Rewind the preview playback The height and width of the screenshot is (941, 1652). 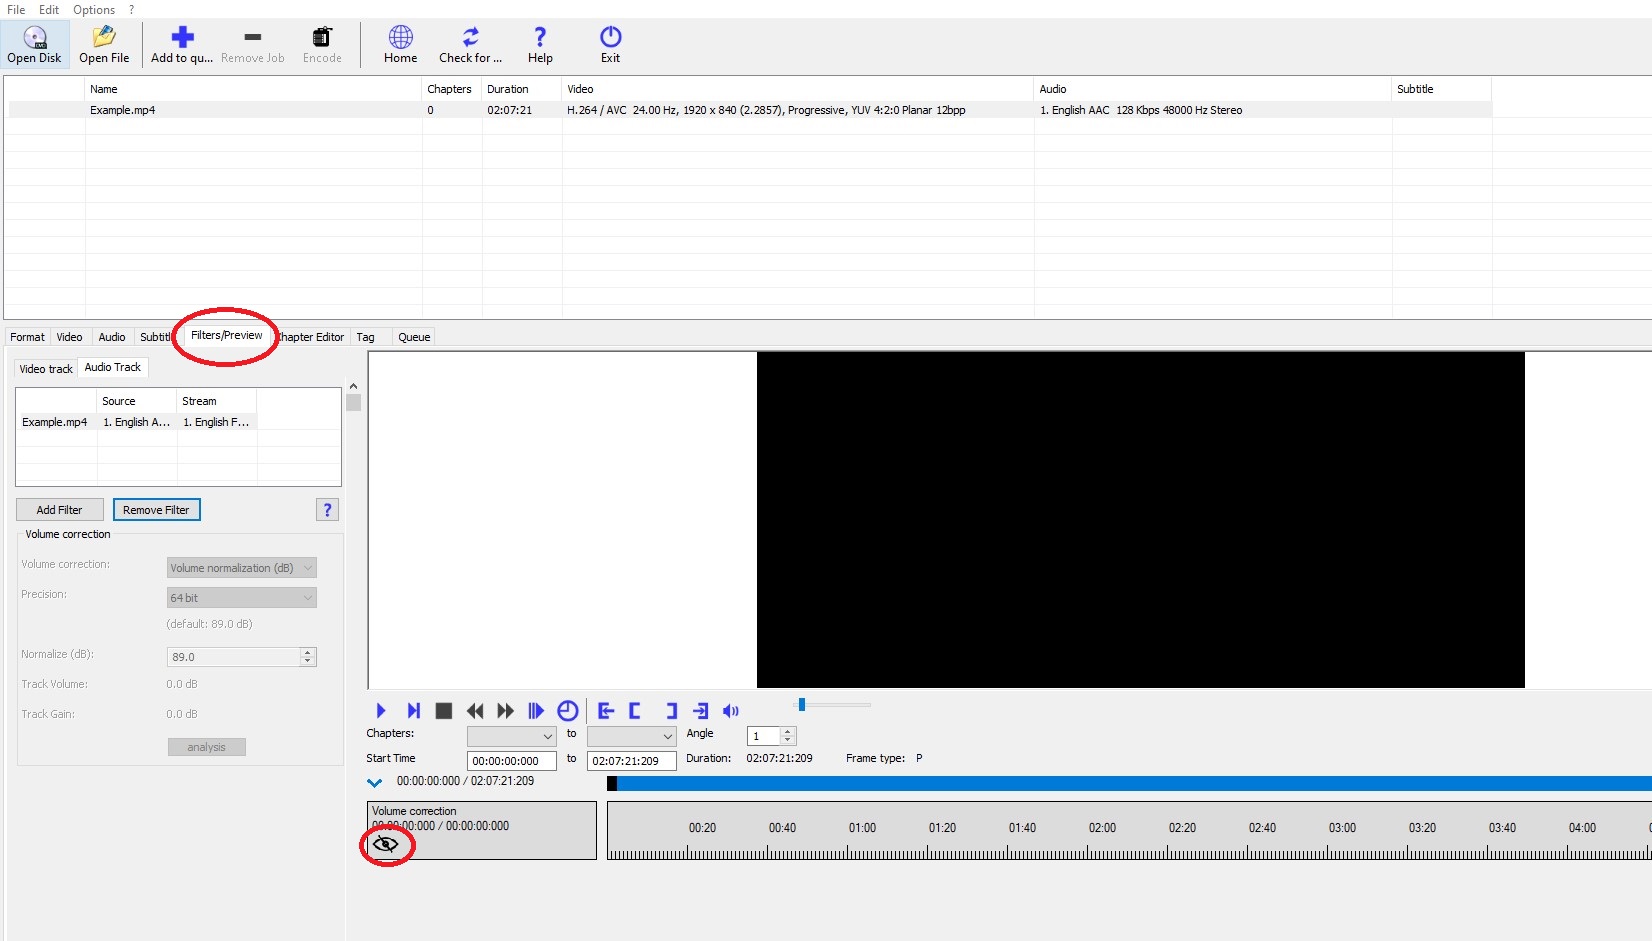tap(475, 711)
